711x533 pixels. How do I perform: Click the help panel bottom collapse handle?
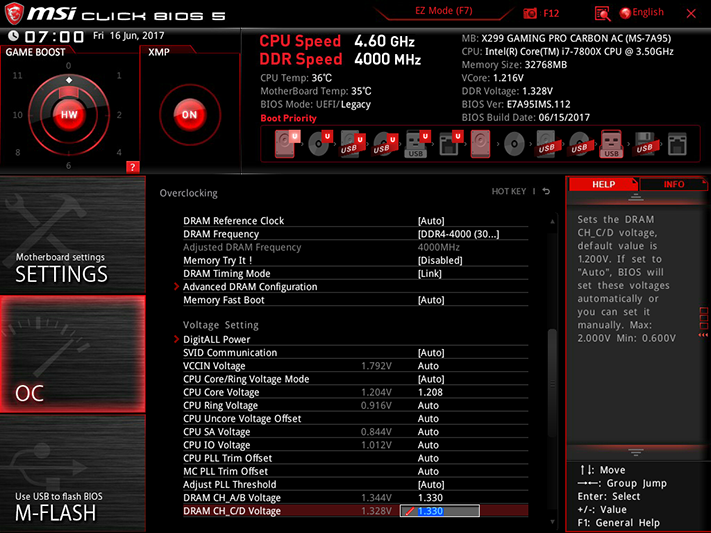636,452
